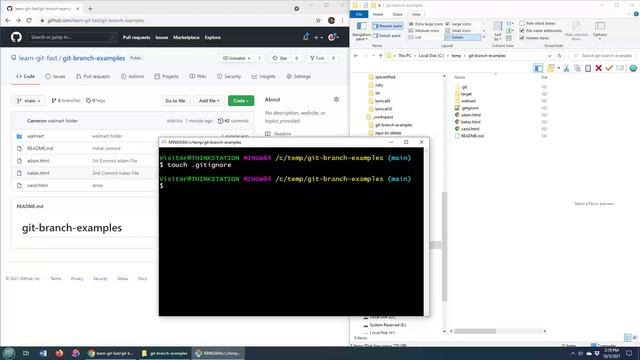This screenshot has width=640, height=360.
Task: Open Firefox from the taskbar
Action: 59,353
